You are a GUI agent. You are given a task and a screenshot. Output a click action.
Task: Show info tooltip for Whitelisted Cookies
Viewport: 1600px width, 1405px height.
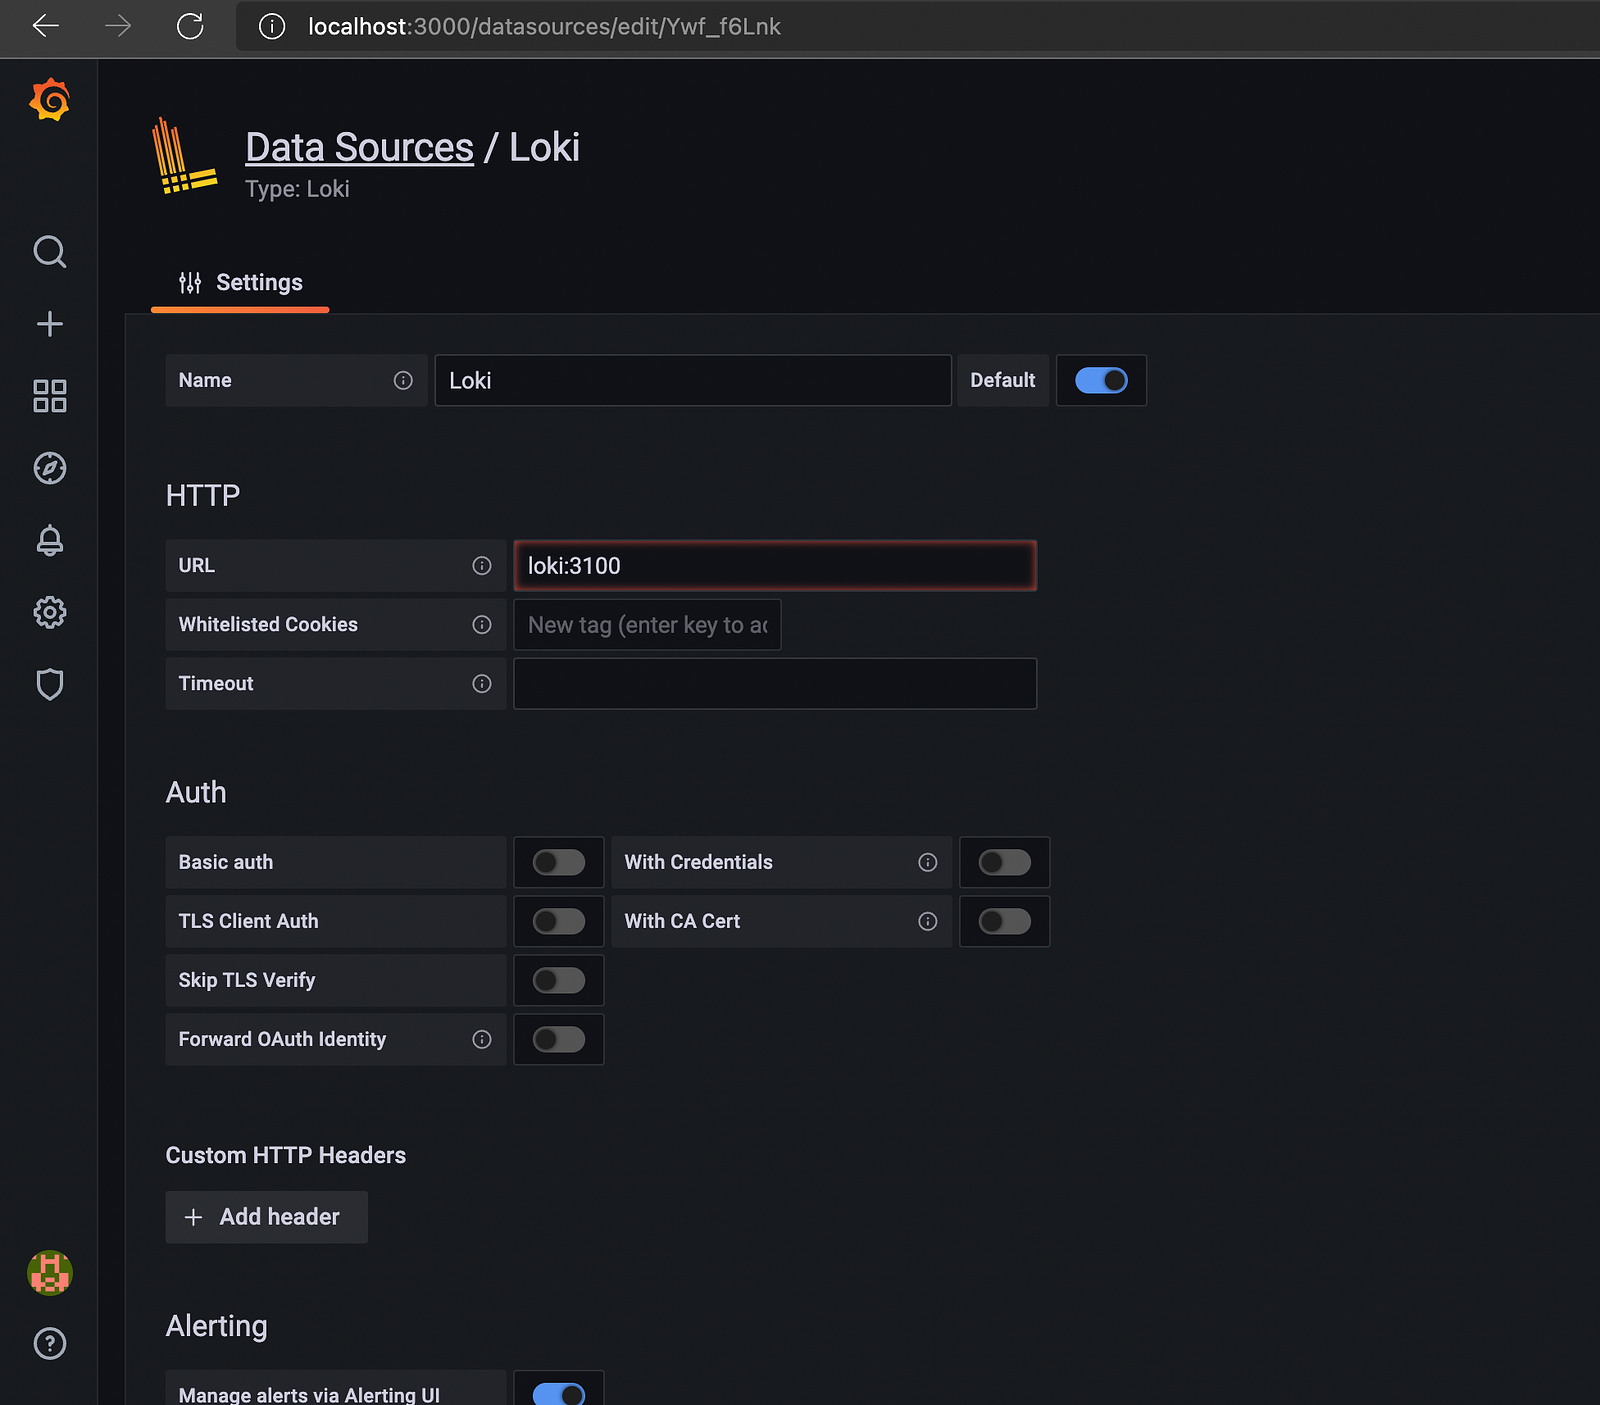click(x=482, y=625)
